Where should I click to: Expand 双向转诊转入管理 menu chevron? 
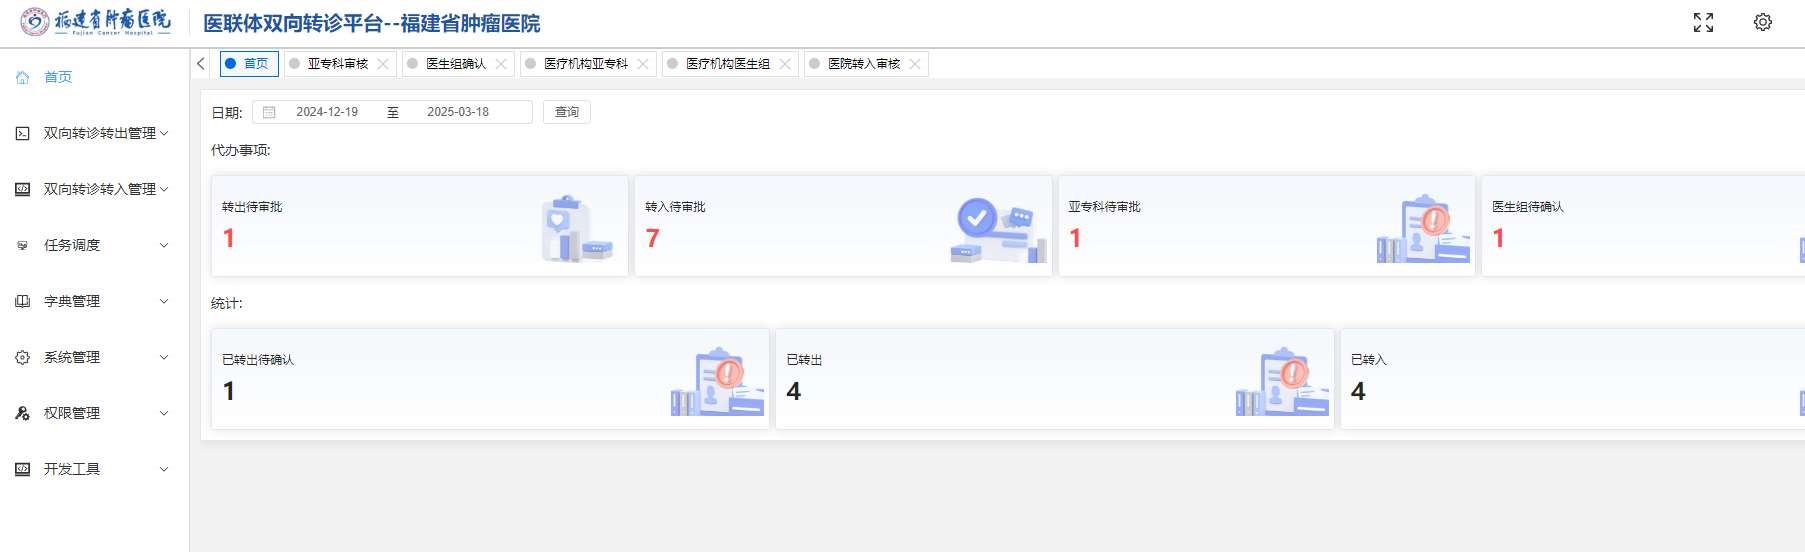click(x=164, y=189)
